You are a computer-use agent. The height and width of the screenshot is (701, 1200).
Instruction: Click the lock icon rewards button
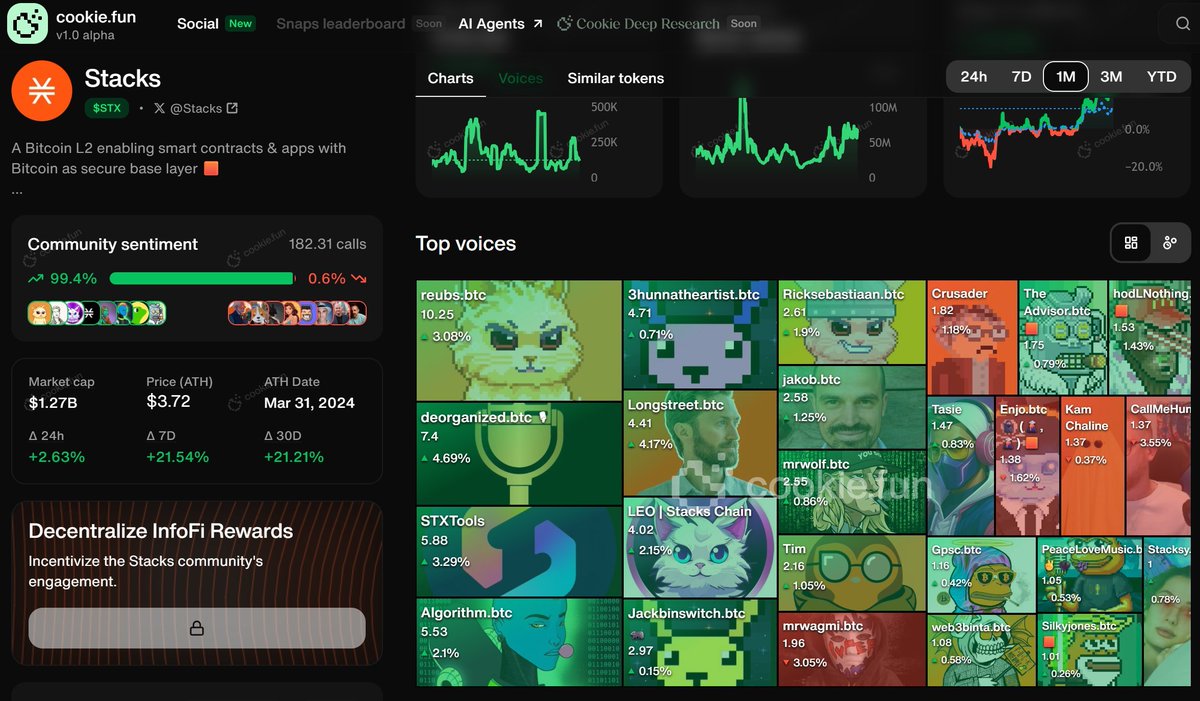click(197, 628)
